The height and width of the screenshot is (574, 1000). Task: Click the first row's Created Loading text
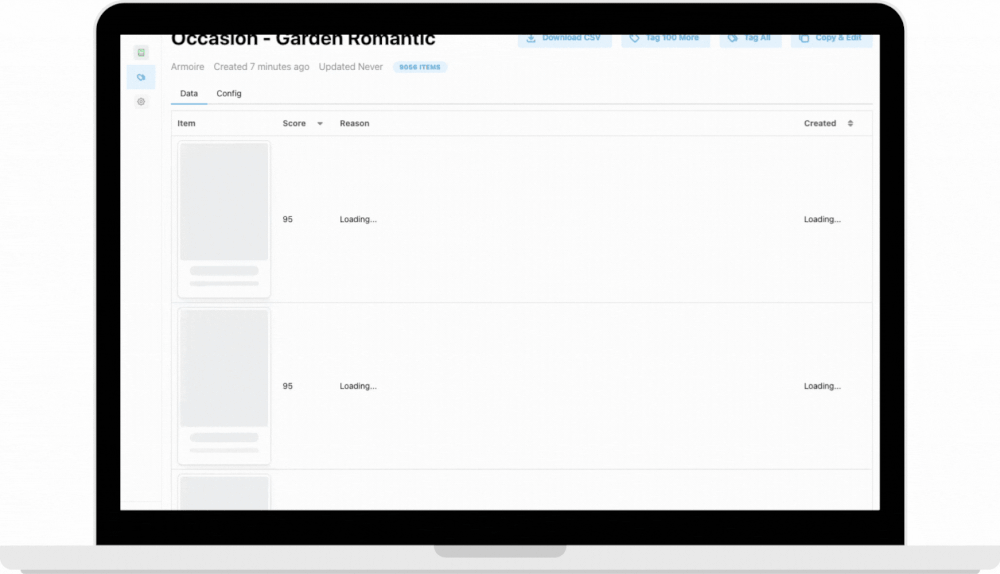[x=822, y=219]
